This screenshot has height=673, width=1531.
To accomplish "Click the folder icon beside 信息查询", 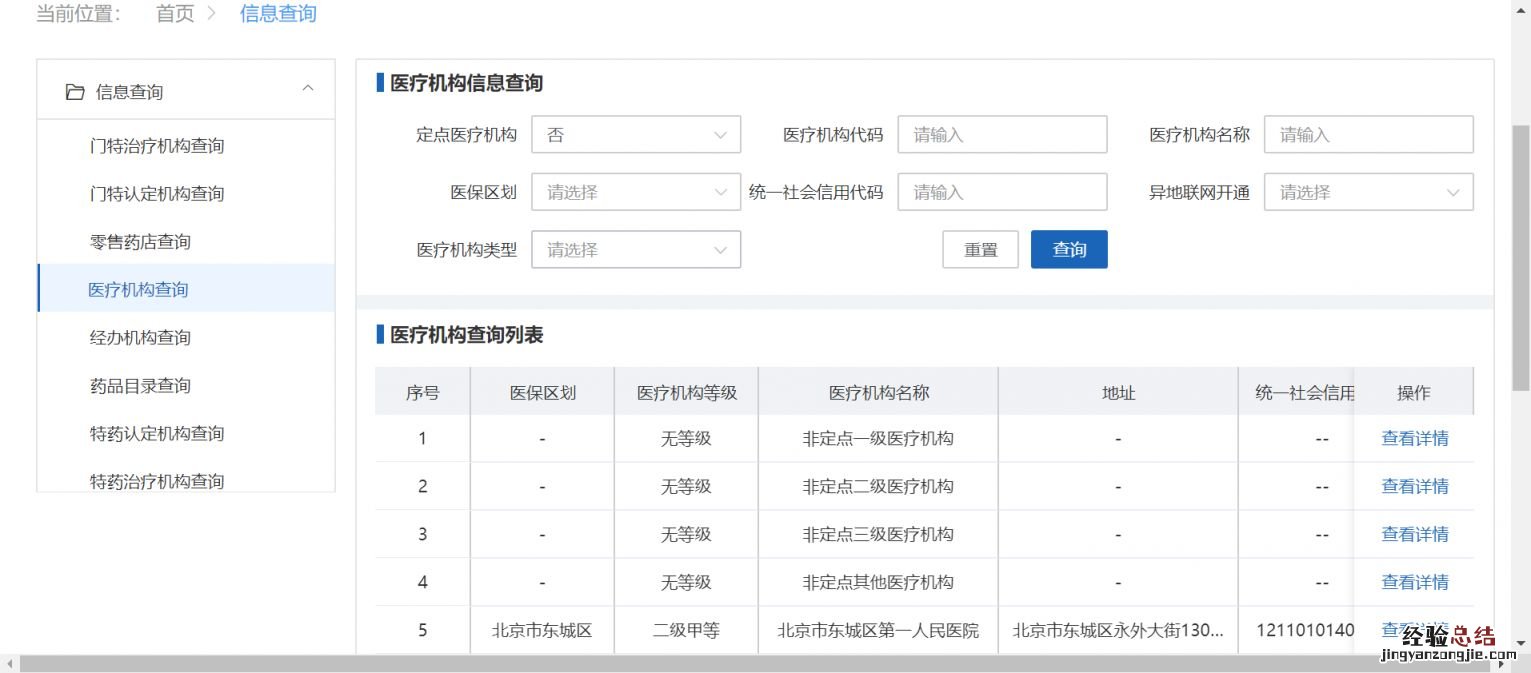I will point(75,92).
